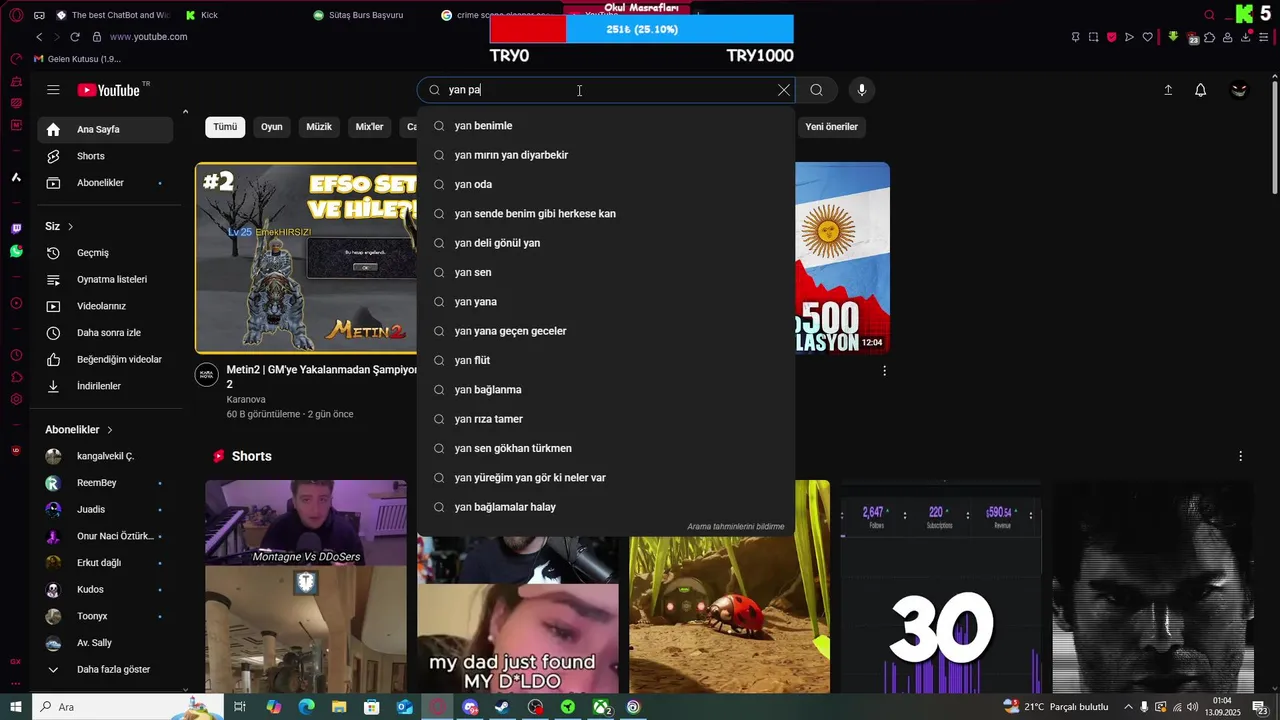Open Xbox app from taskbar
This screenshot has width=1280, height=720.
(601, 707)
